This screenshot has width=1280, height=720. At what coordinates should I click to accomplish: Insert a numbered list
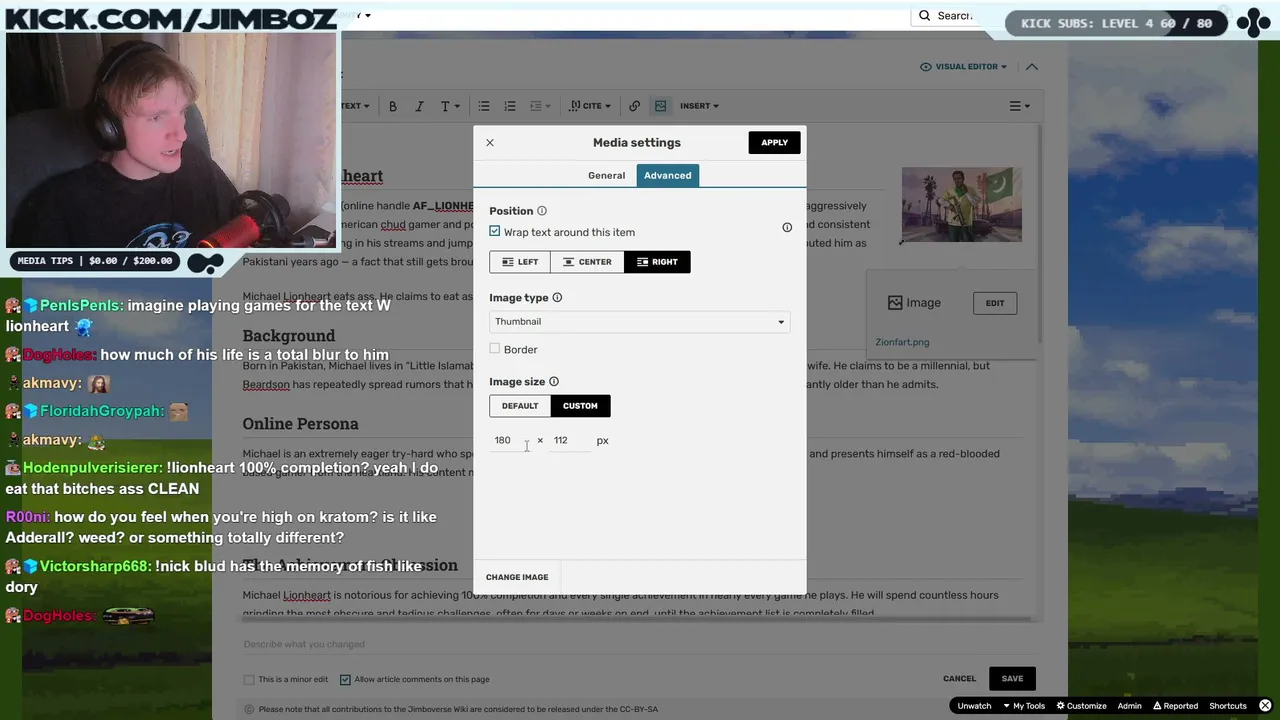(510, 106)
